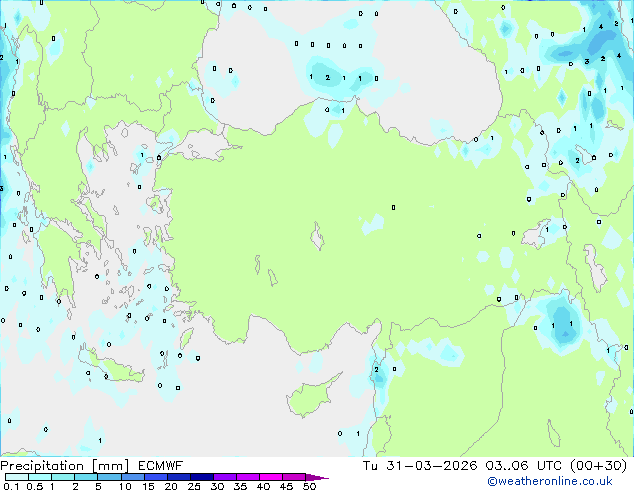Click the '25' legend value label
The width and height of the screenshot is (634, 490).
pos(194,486)
